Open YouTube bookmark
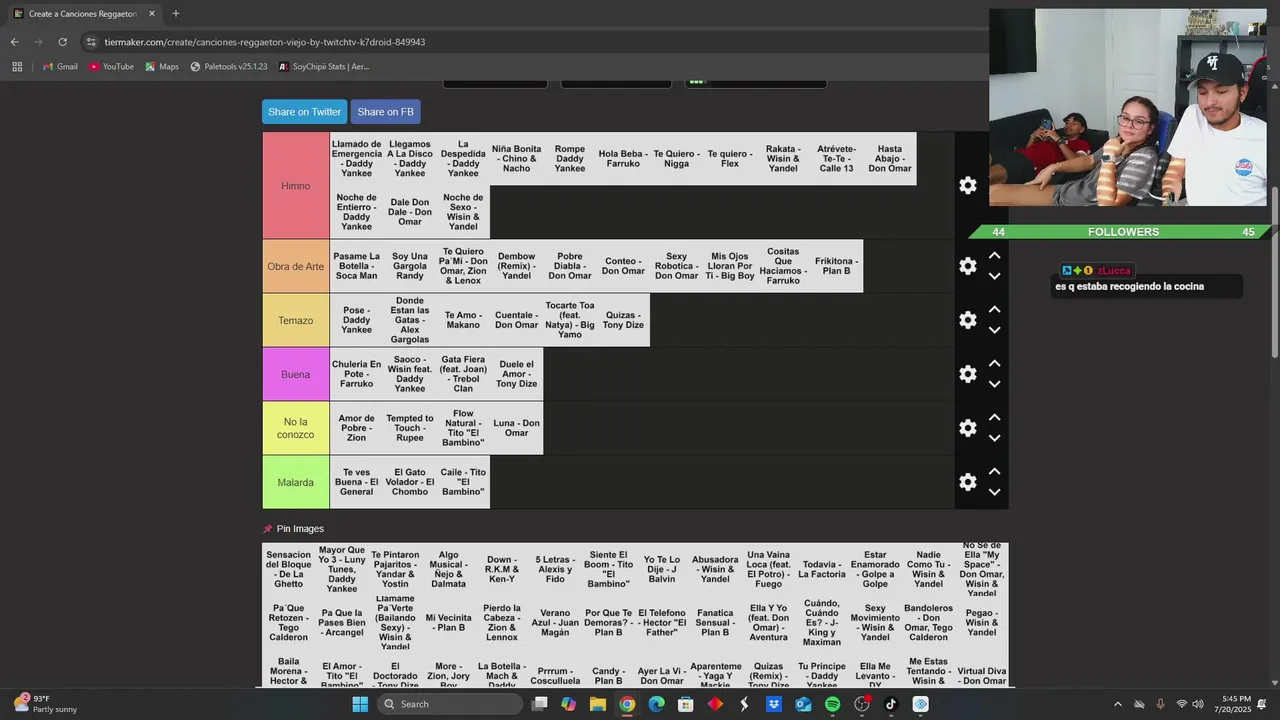The image size is (1280, 720). coord(111,67)
